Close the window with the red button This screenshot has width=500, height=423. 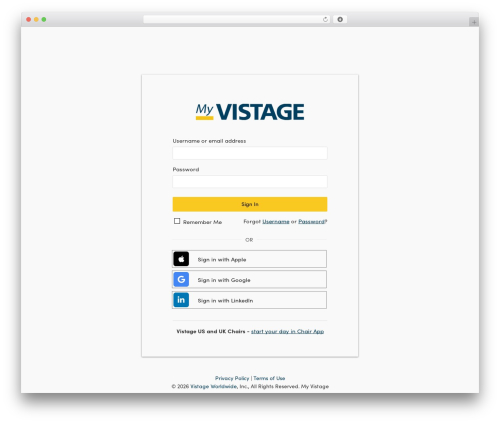[29, 19]
